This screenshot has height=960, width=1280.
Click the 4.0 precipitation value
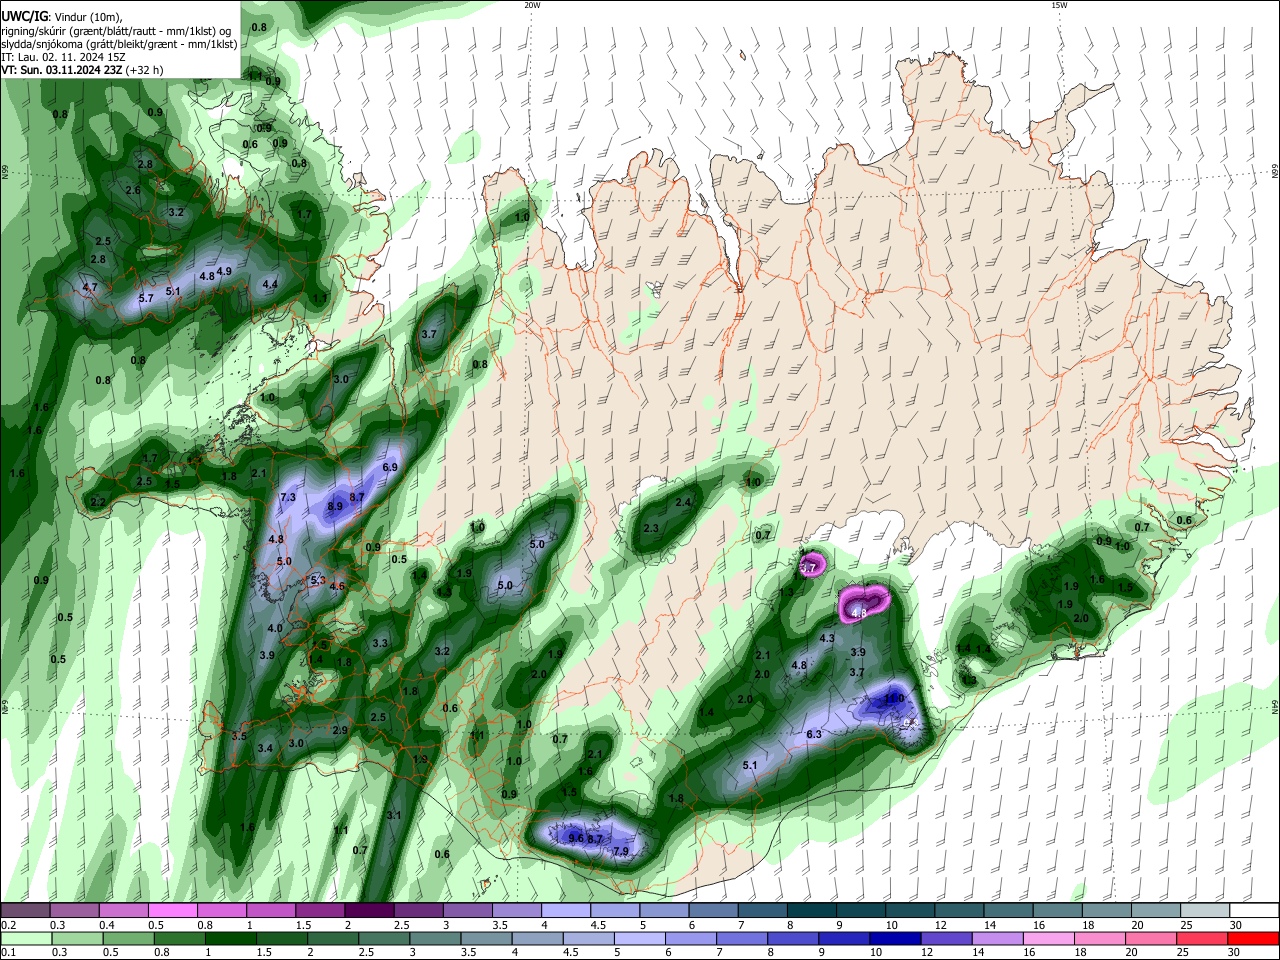[x=275, y=628]
